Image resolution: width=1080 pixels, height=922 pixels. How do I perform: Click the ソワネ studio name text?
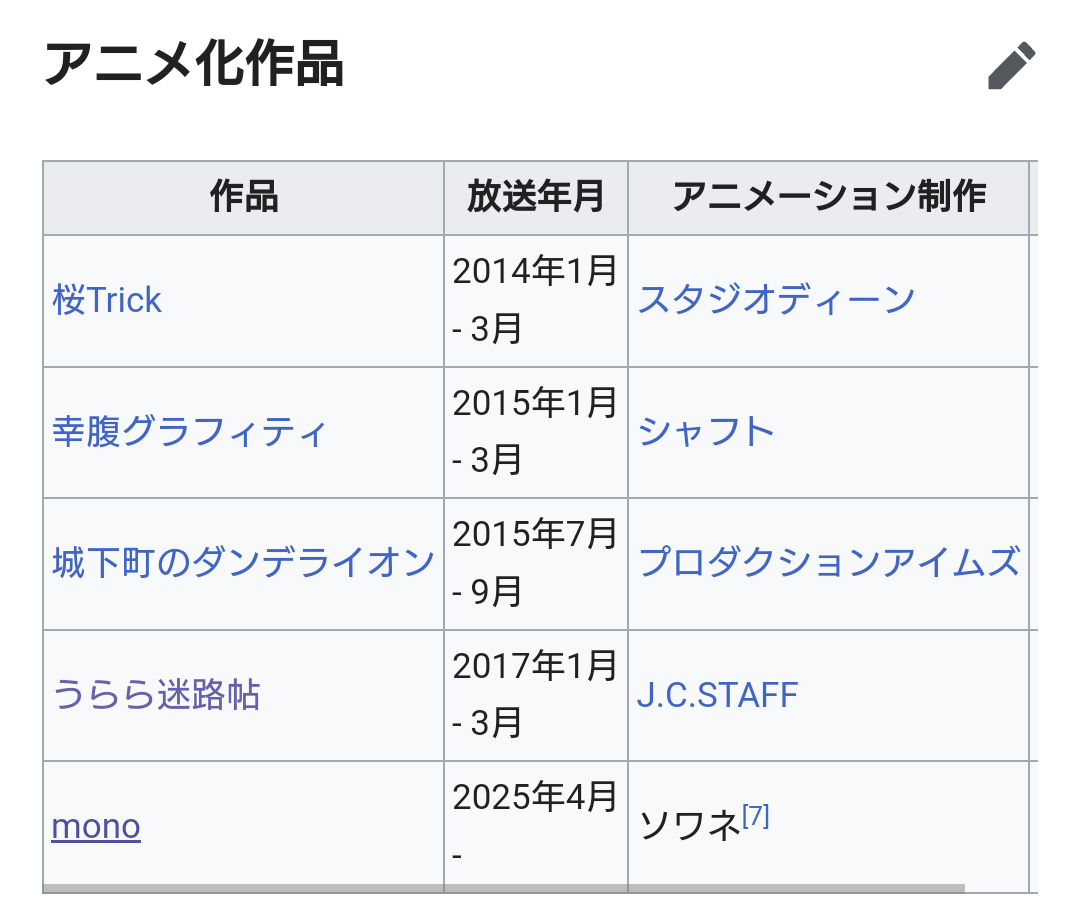tap(688, 826)
